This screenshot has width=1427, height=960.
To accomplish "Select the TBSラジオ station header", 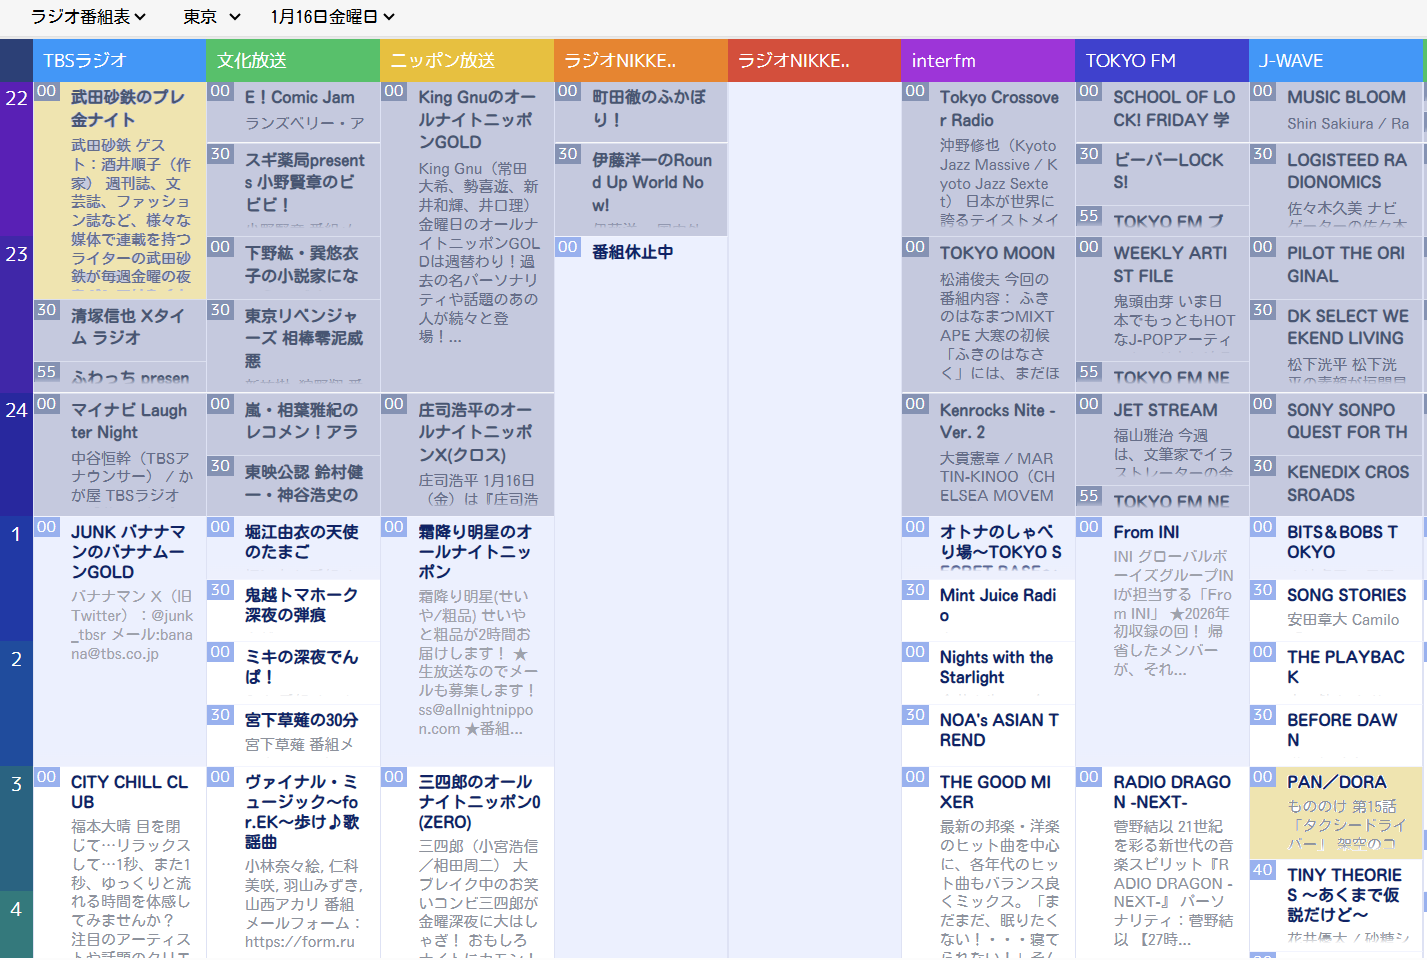I will 119,61.
